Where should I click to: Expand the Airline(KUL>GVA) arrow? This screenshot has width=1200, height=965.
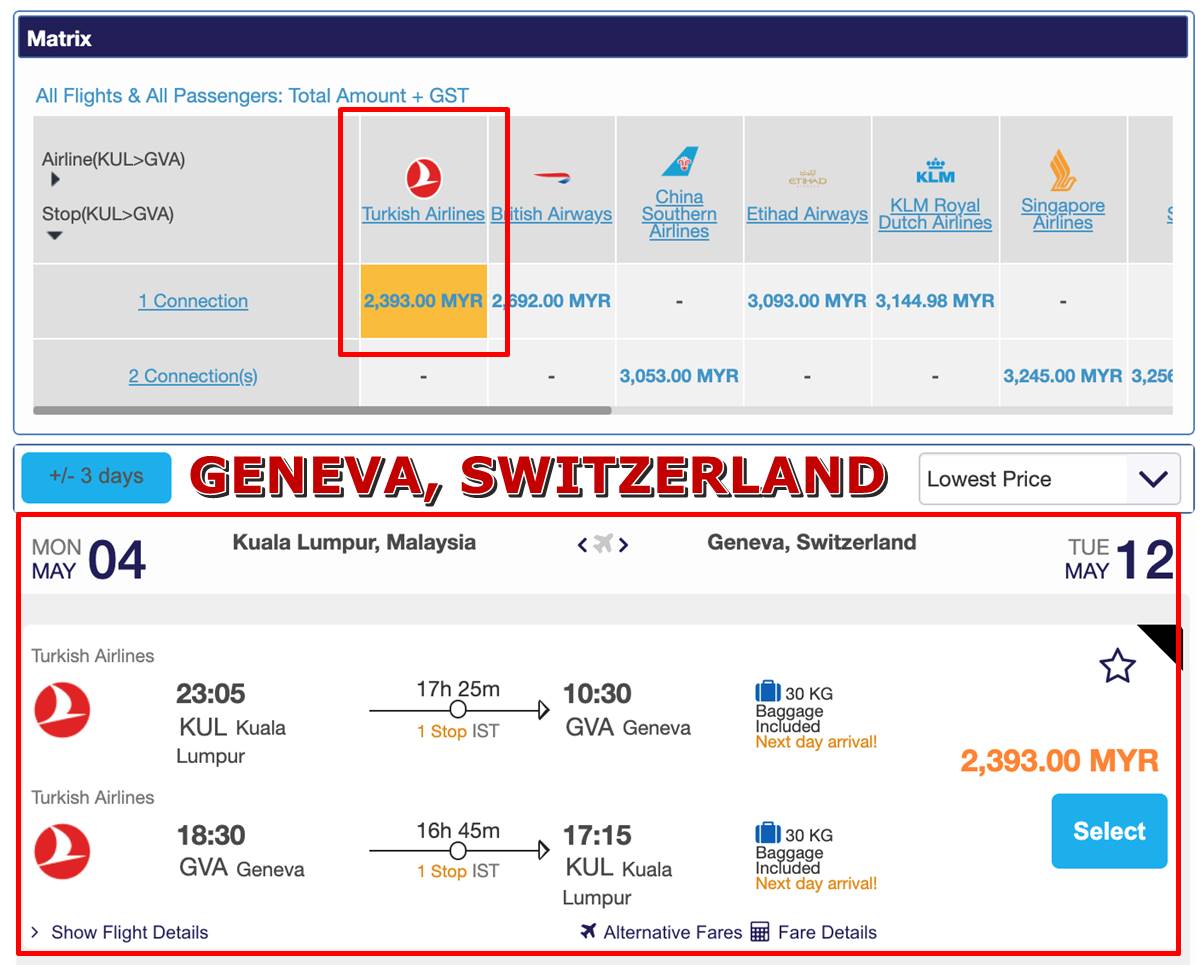[55, 179]
